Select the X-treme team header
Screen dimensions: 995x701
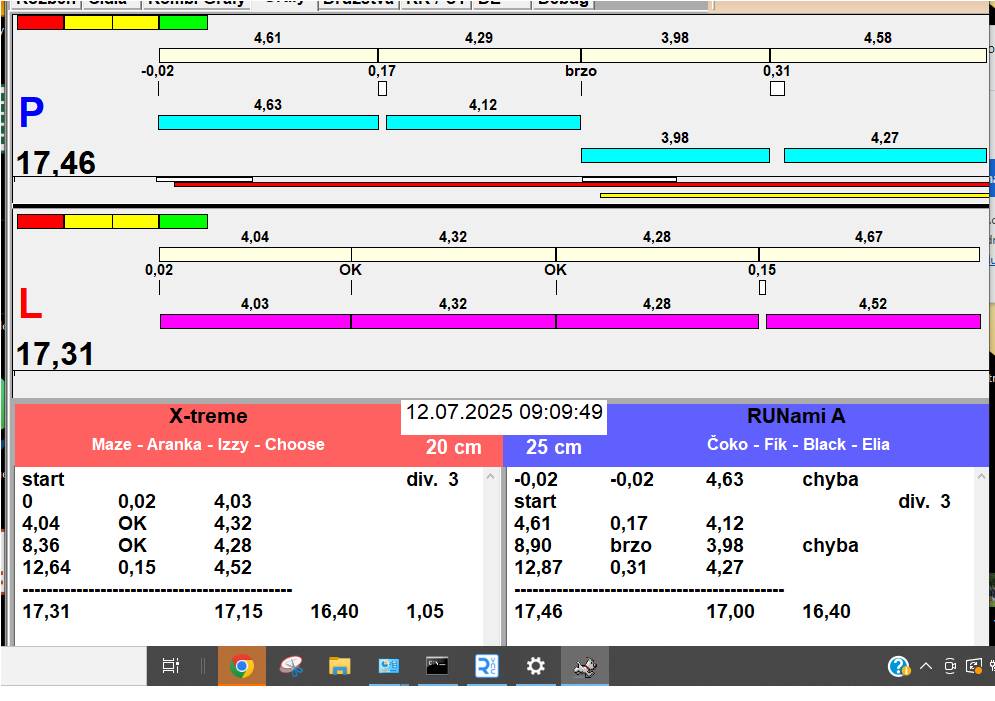208,417
